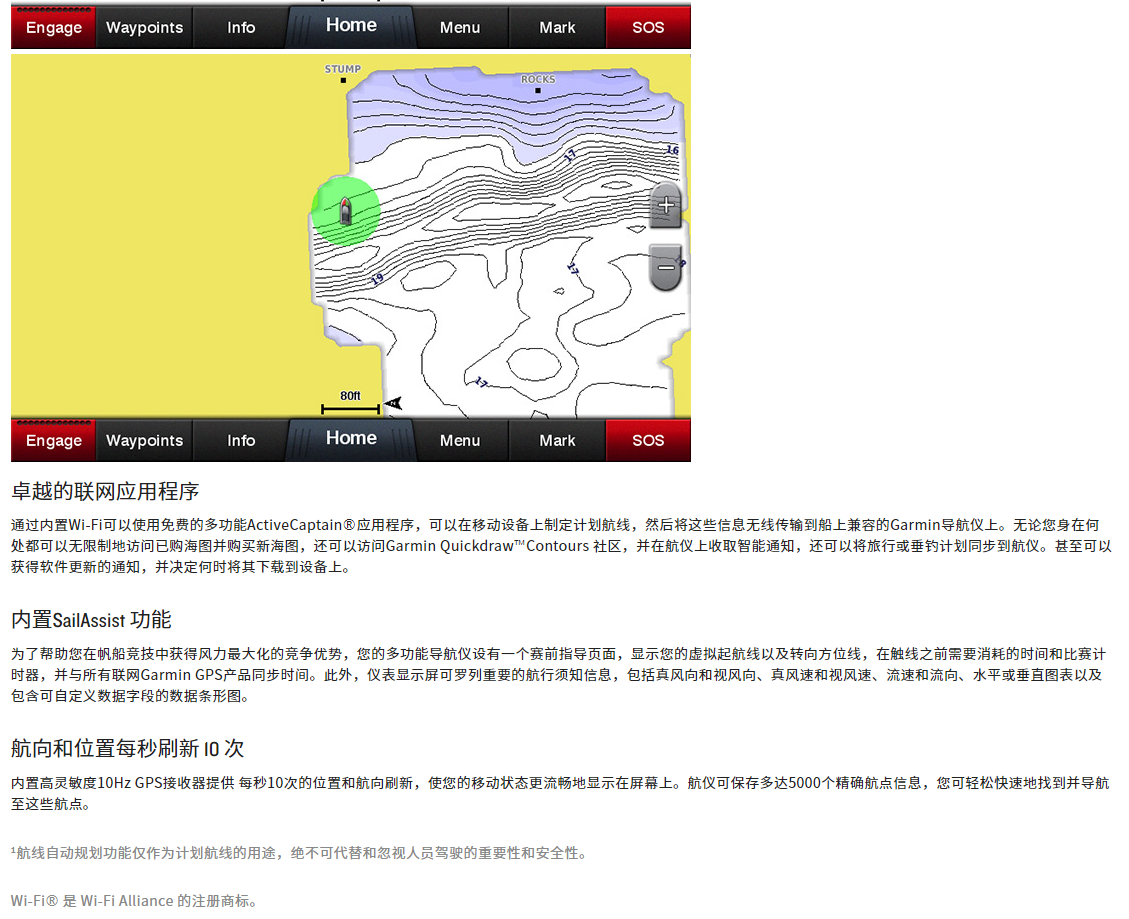Tap Mark in the upper navigation bar
Image resolution: width=1129 pixels, height=919 pixels.
coord(557,28)
